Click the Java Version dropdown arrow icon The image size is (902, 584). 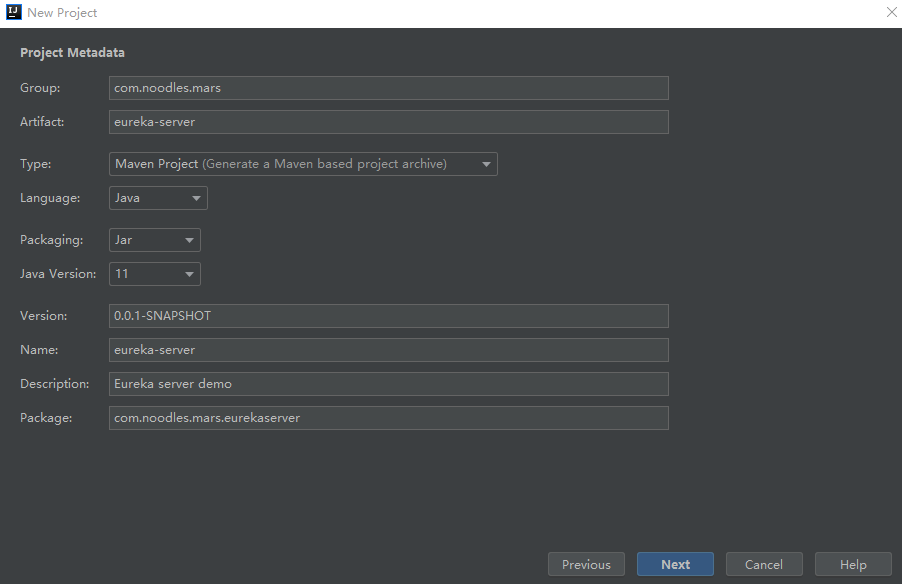tap(189, 274)
